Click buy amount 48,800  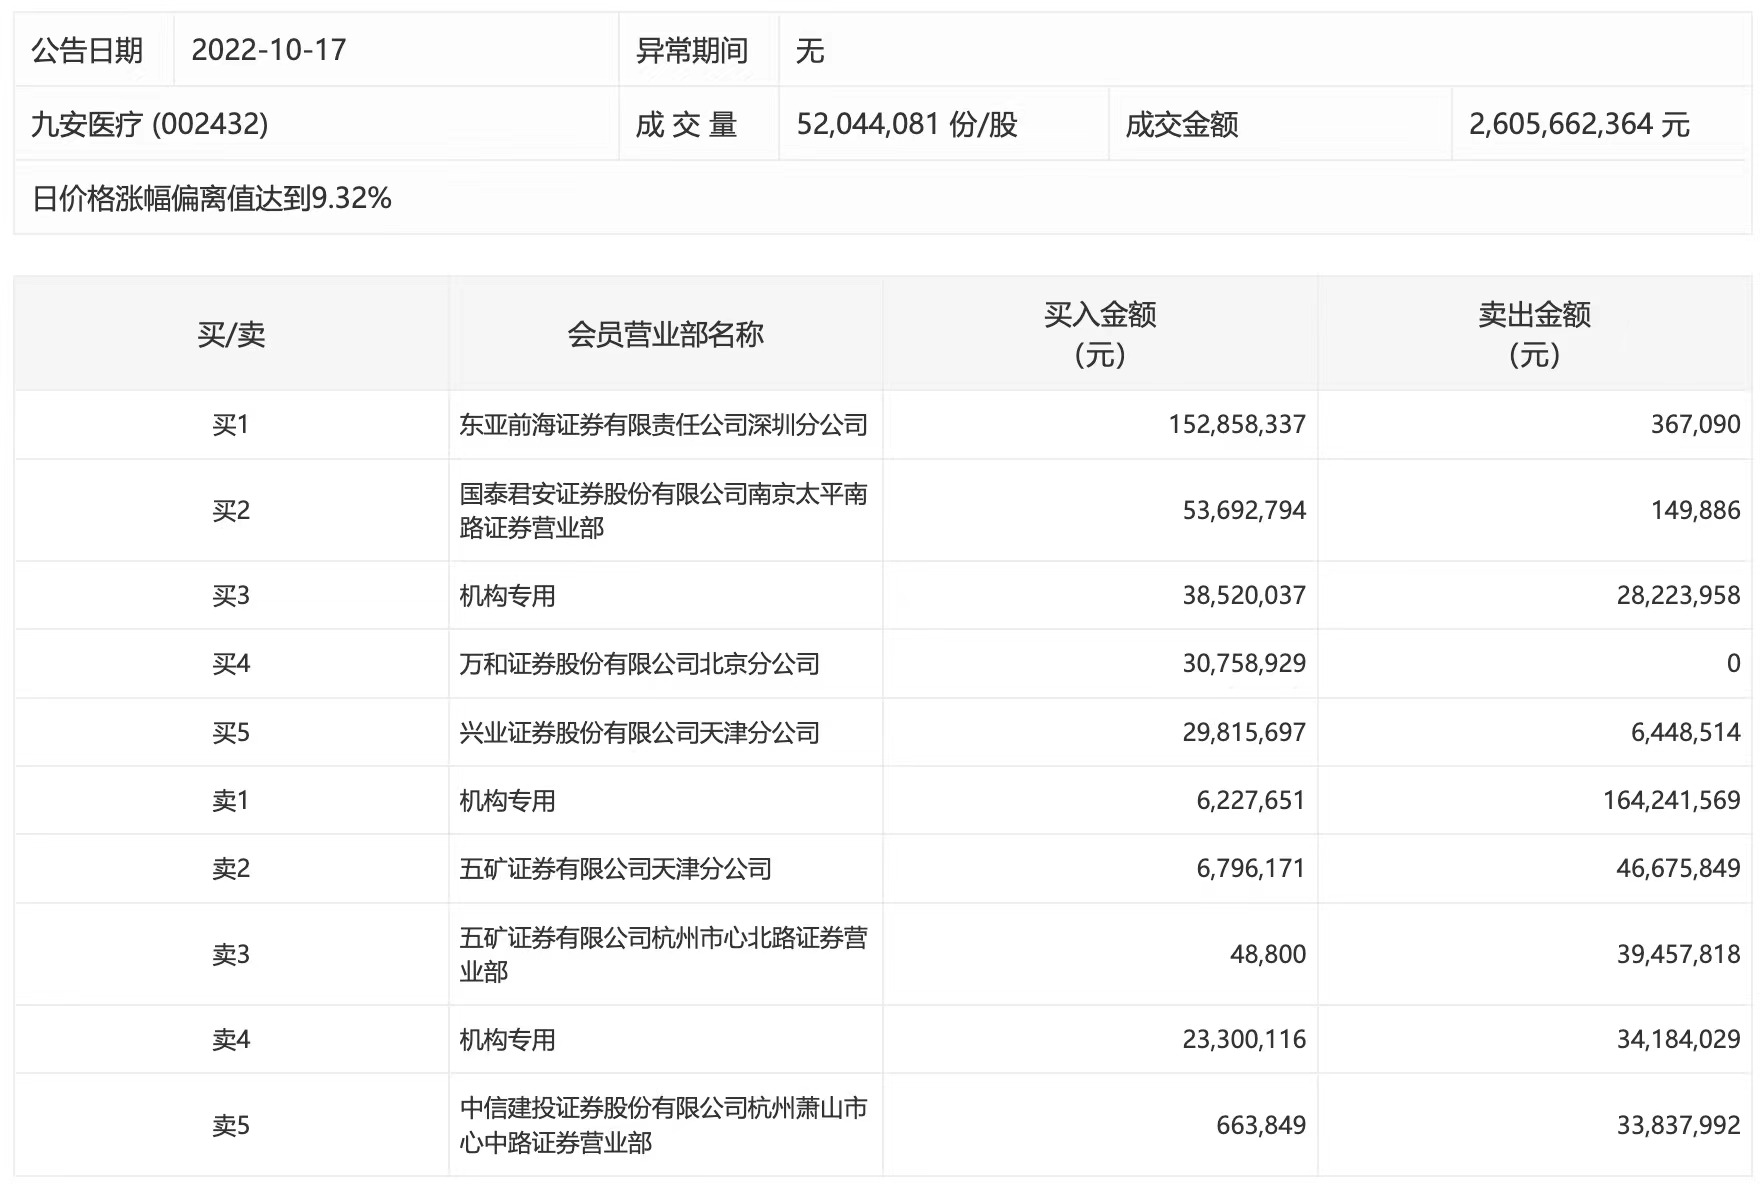1268,954
